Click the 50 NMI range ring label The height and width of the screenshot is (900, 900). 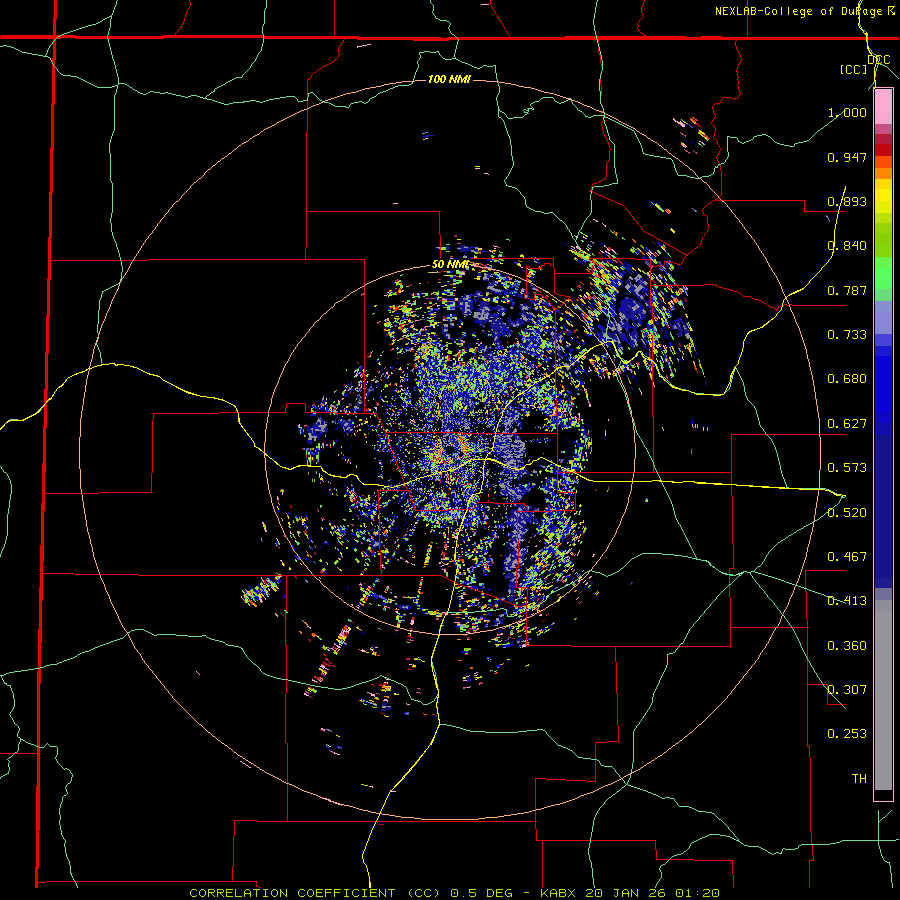point(450,265)
